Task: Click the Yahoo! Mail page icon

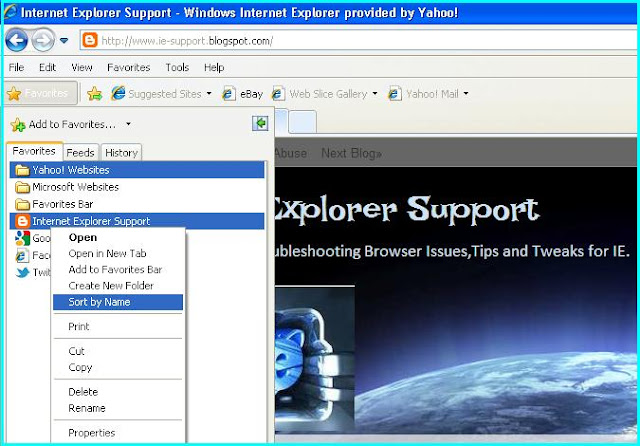Action: click(395, 94)
